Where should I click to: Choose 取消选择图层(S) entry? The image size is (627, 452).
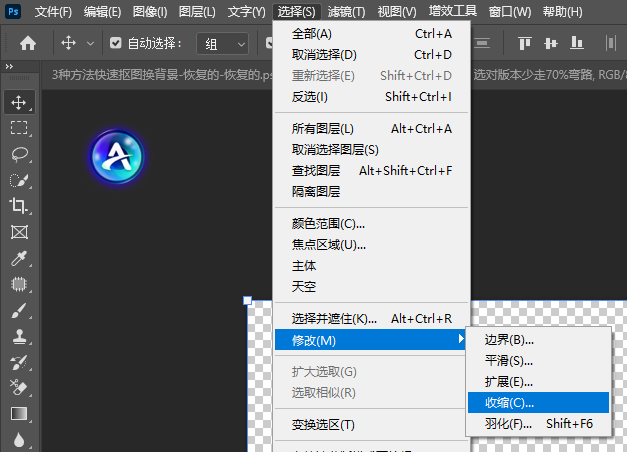point(371,150)
